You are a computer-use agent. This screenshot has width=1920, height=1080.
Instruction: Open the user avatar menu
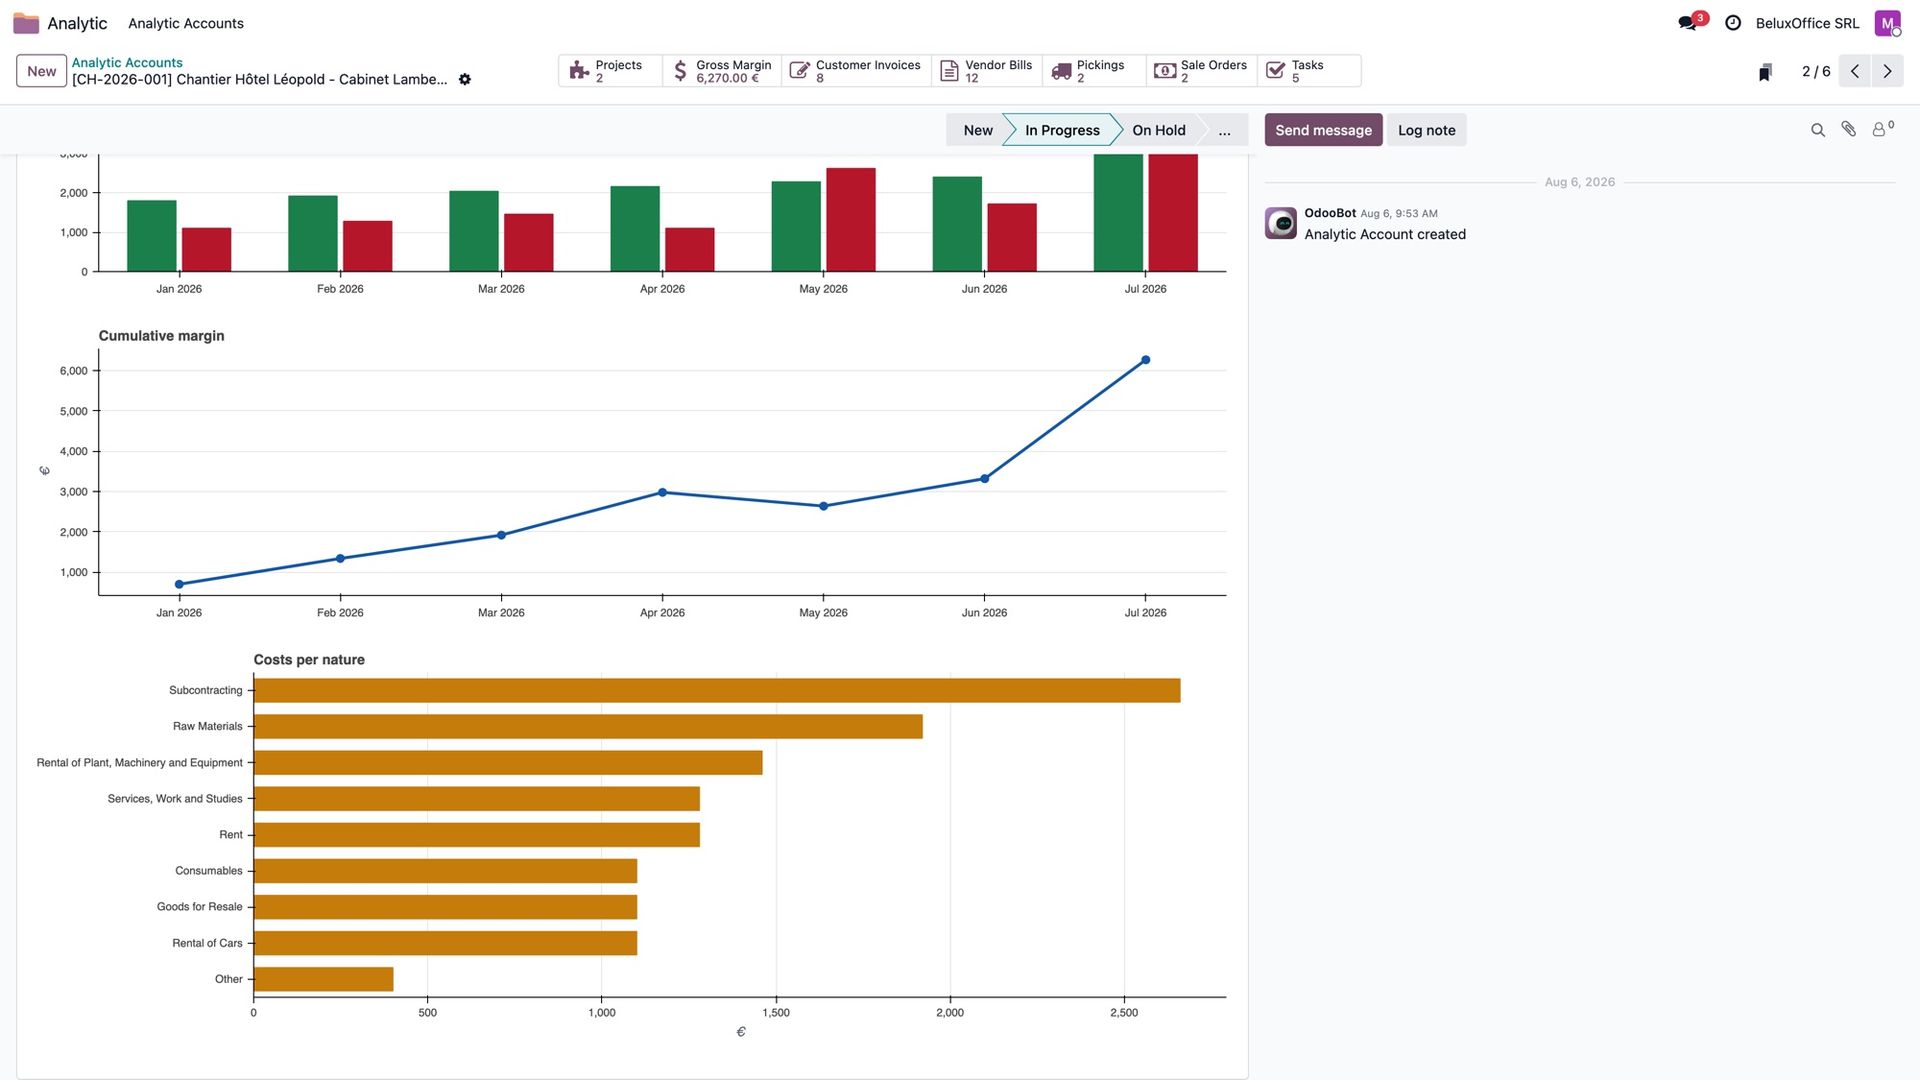tap(1887, 23)
